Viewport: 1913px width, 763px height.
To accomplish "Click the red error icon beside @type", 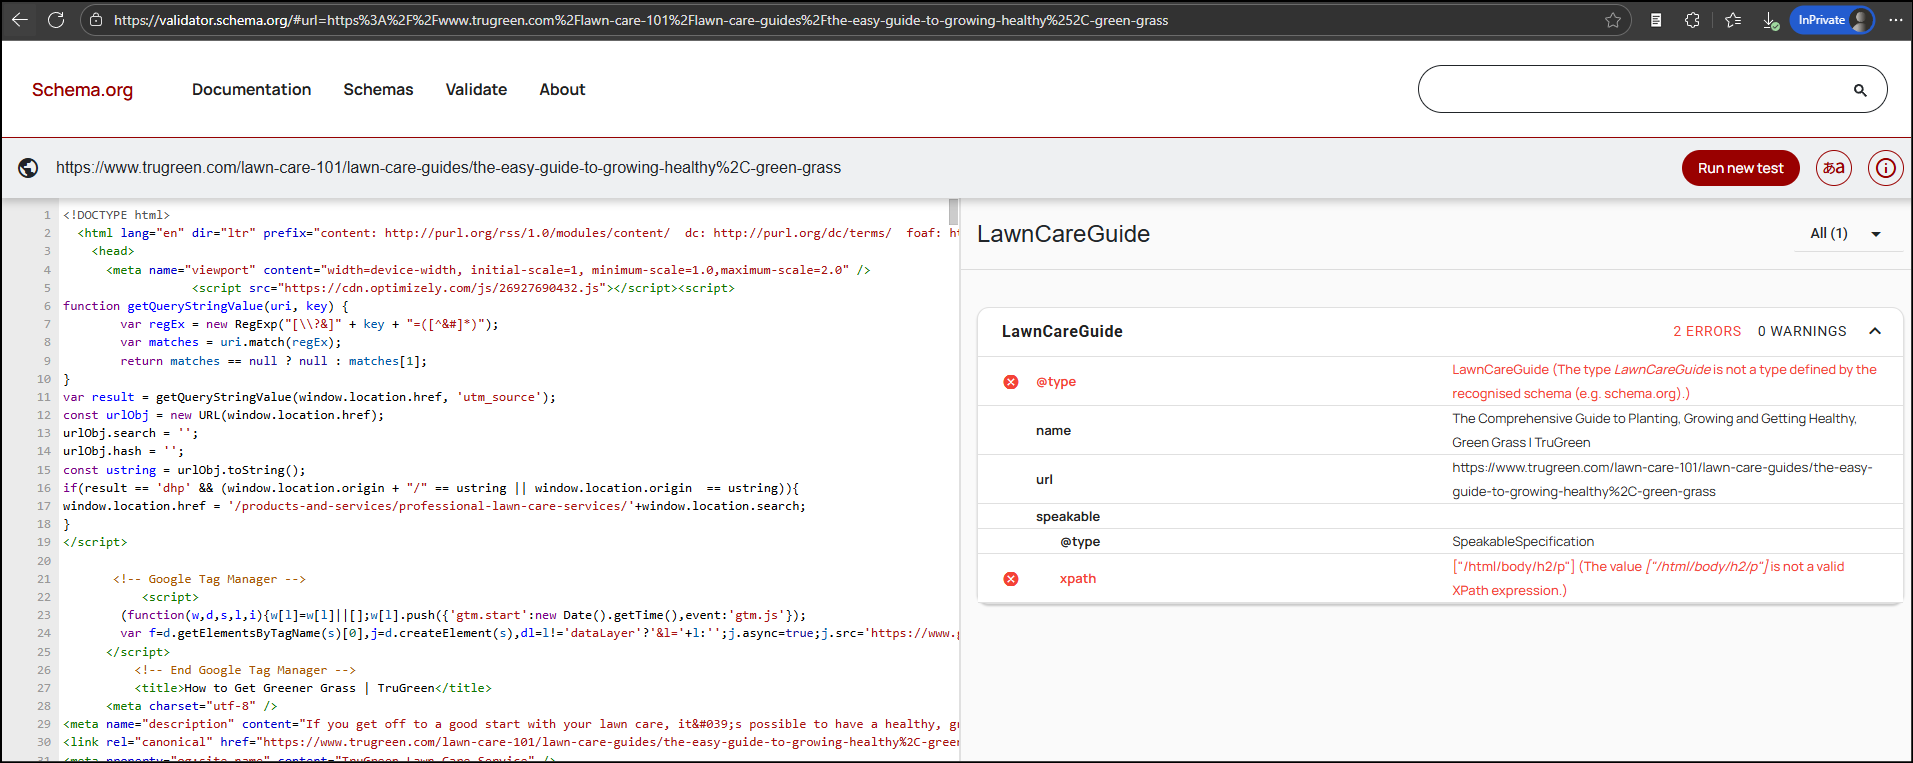I will [x=1011, y=382].
